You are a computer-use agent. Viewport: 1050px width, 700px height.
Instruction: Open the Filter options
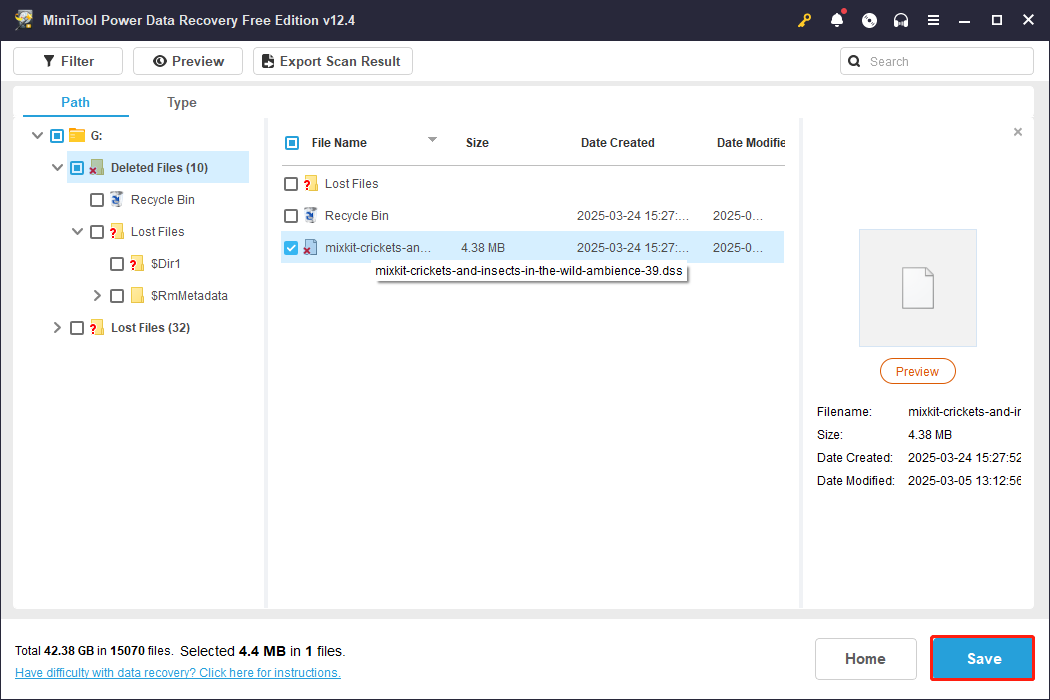pyautogui.click(x=68, y=61)
